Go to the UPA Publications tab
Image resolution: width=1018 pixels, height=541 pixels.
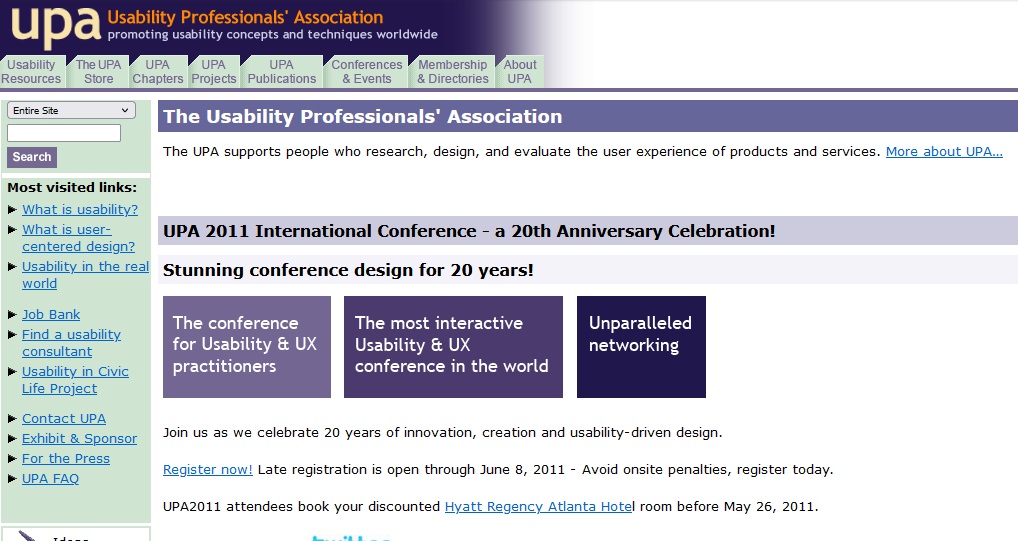(x=282, y=71)
